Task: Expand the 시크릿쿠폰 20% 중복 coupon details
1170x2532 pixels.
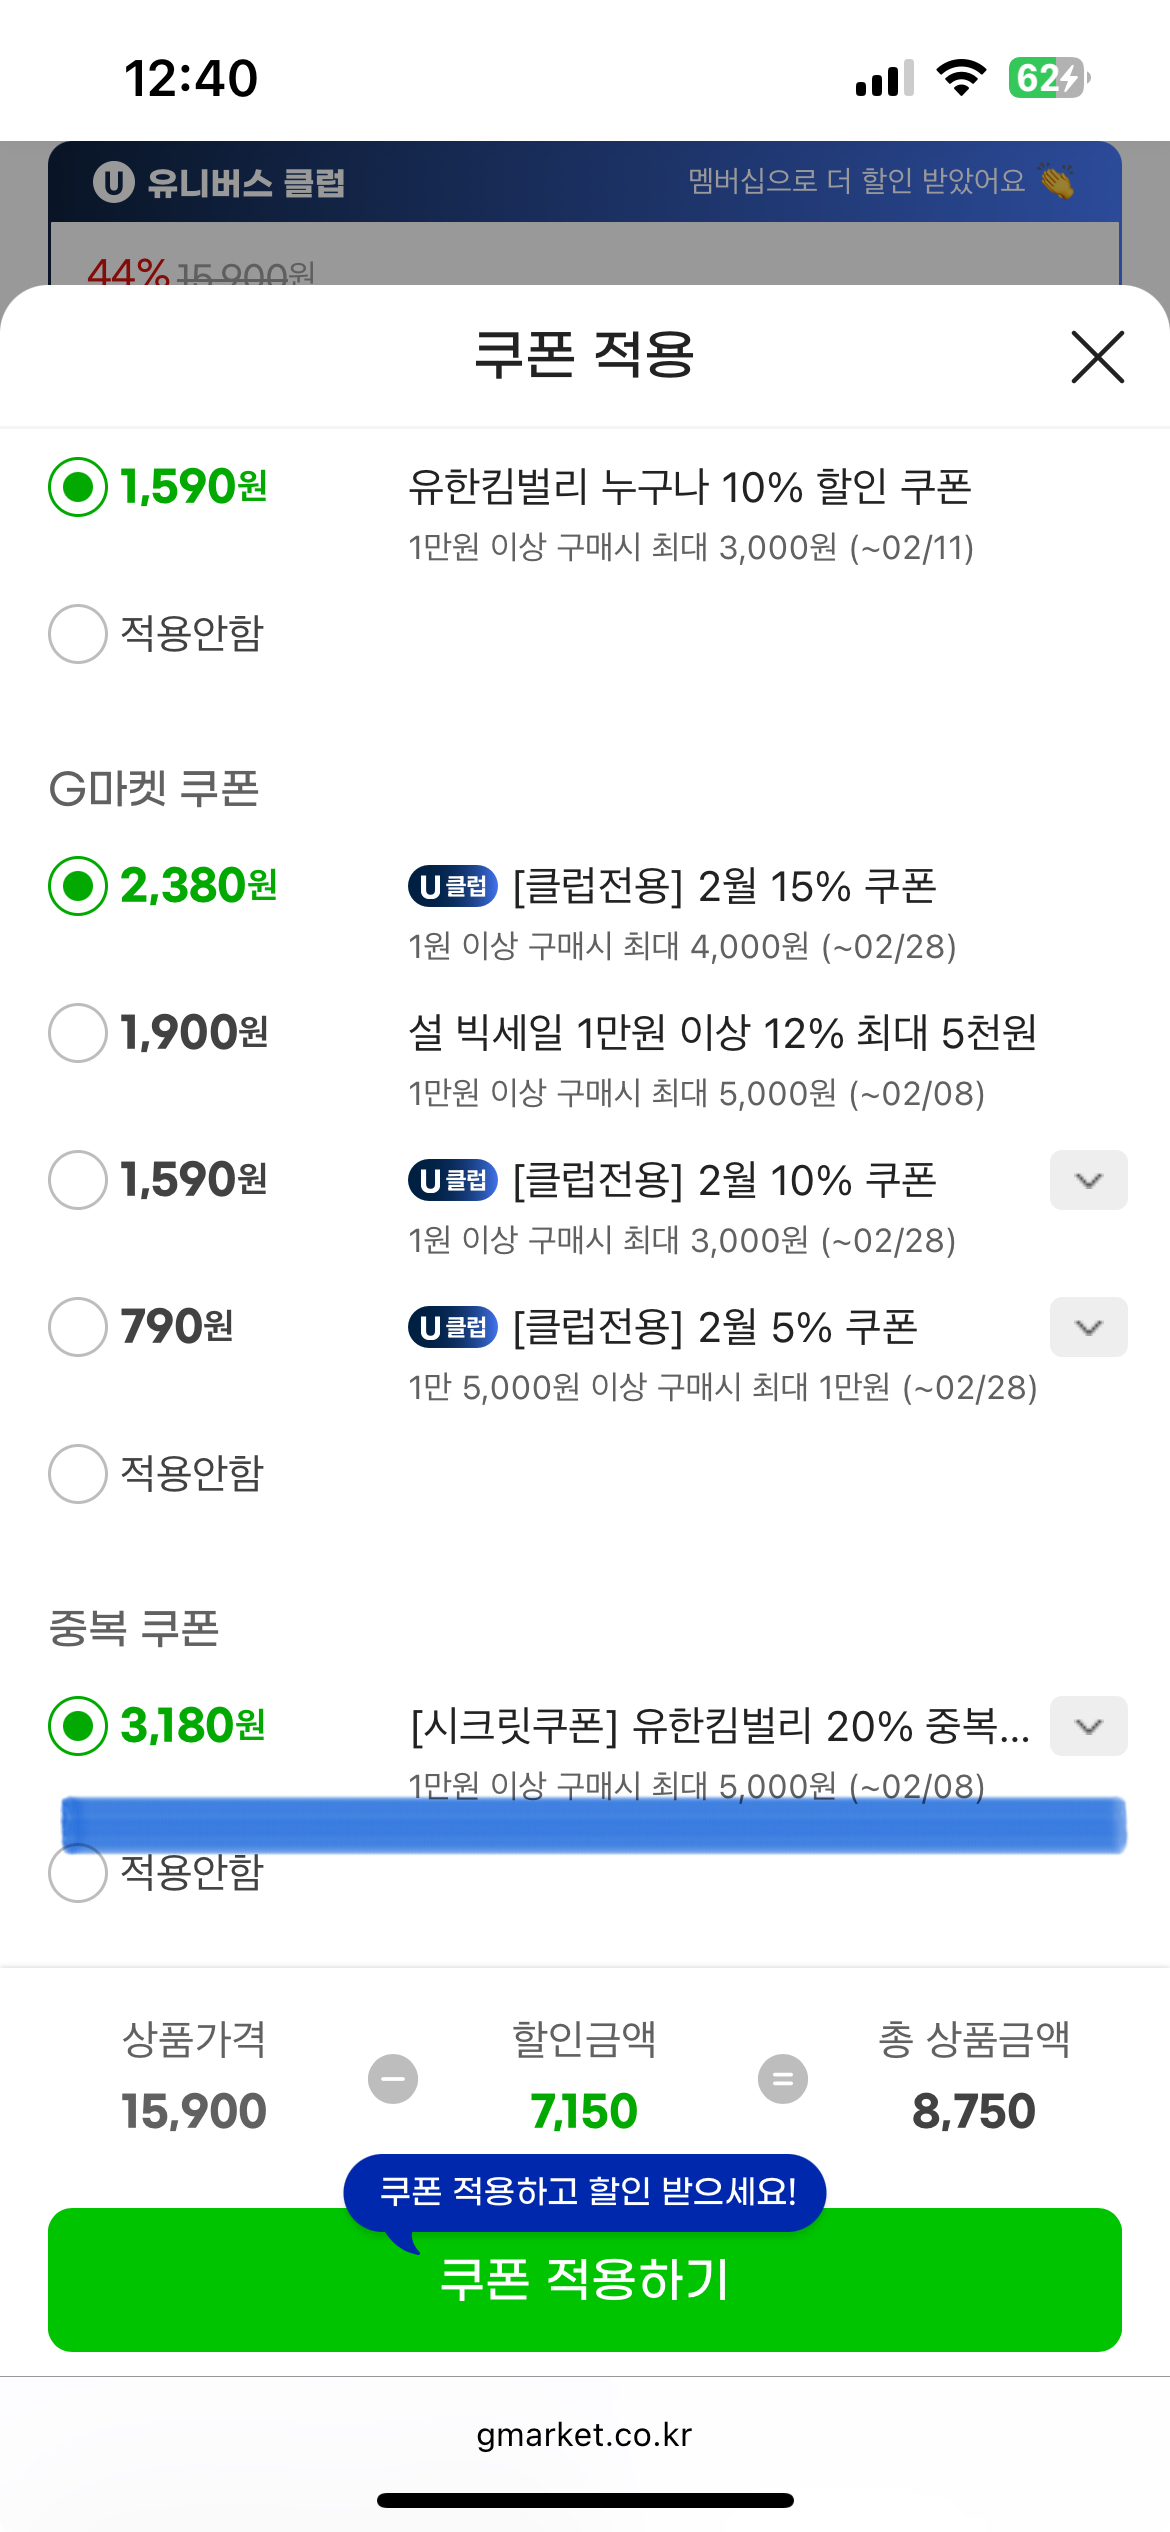Action: point(1088,1726)
